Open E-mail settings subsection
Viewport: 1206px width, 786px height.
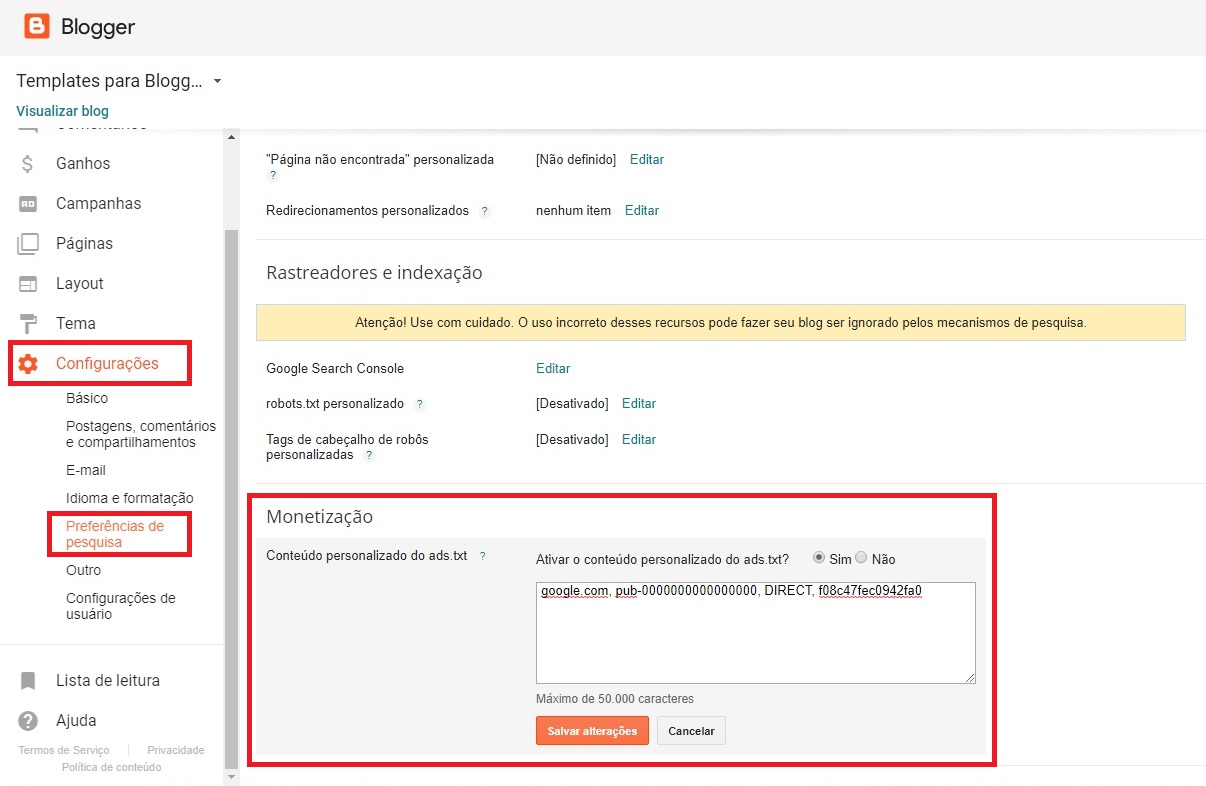(86, 470)
